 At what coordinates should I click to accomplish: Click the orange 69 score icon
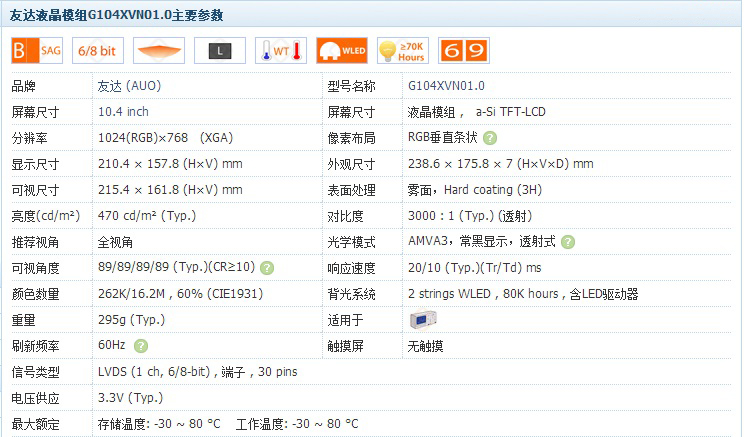[463, 51]
